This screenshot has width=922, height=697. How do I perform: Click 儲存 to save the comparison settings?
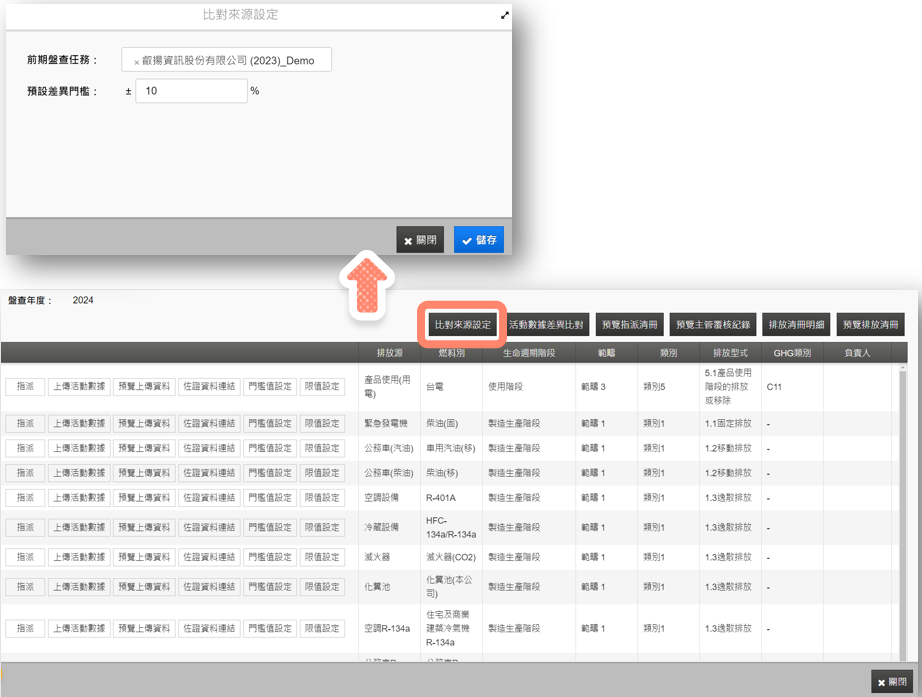478,240
